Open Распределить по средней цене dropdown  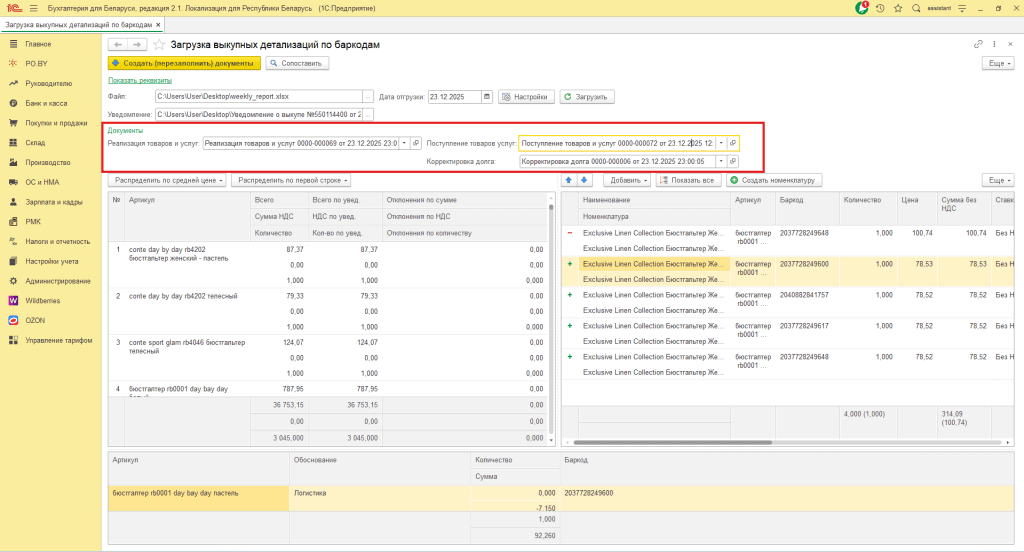167,180
